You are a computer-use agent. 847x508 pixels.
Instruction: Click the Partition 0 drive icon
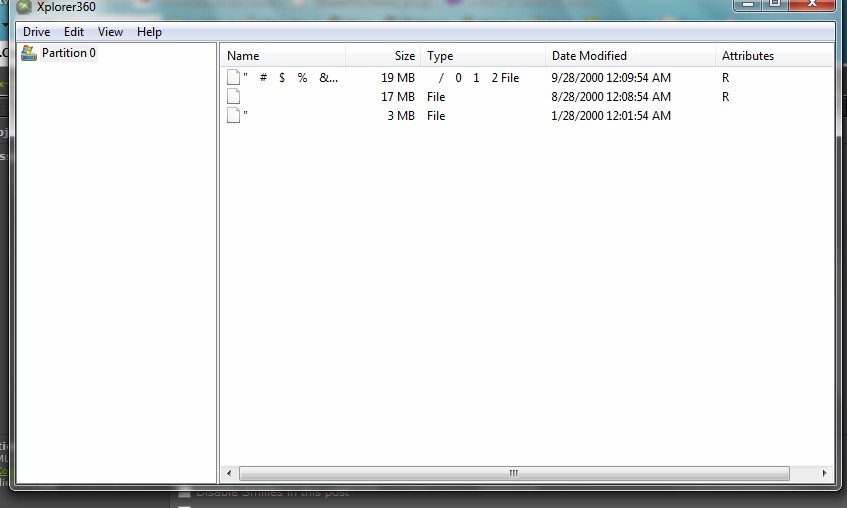point(29,53)
